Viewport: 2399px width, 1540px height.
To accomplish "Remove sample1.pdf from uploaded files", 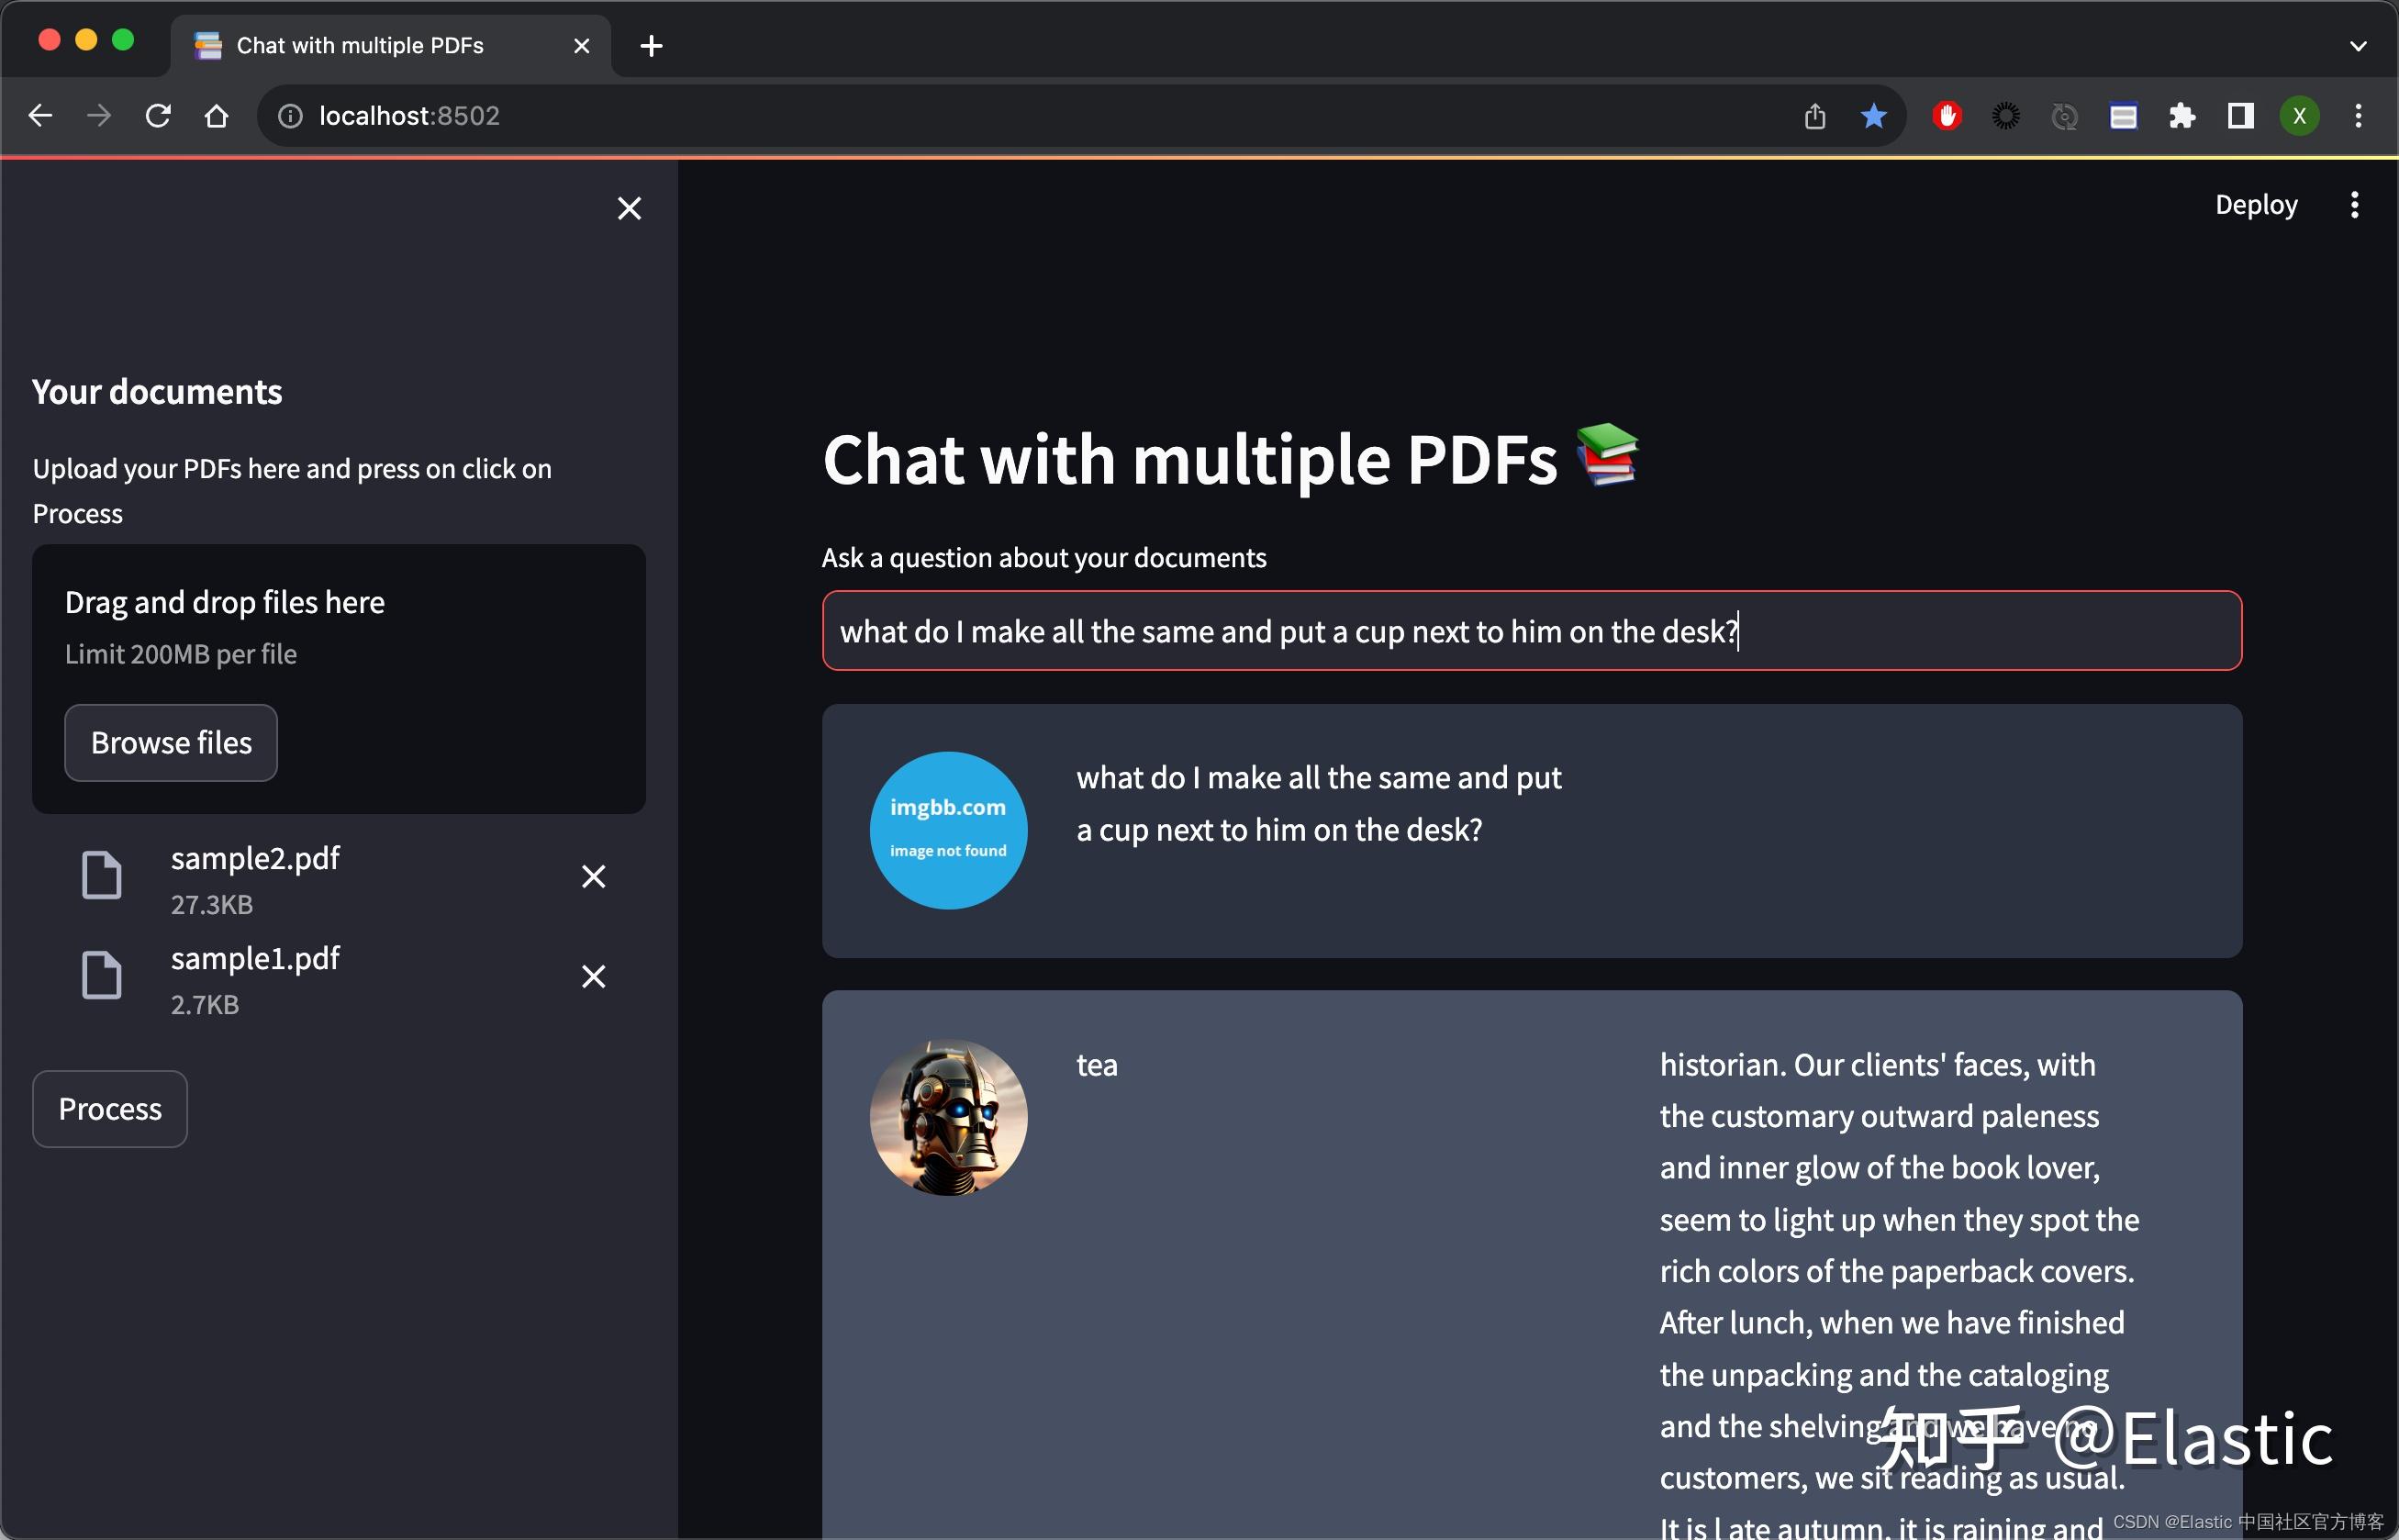I will pyautogui.click(x=593, y=977).
